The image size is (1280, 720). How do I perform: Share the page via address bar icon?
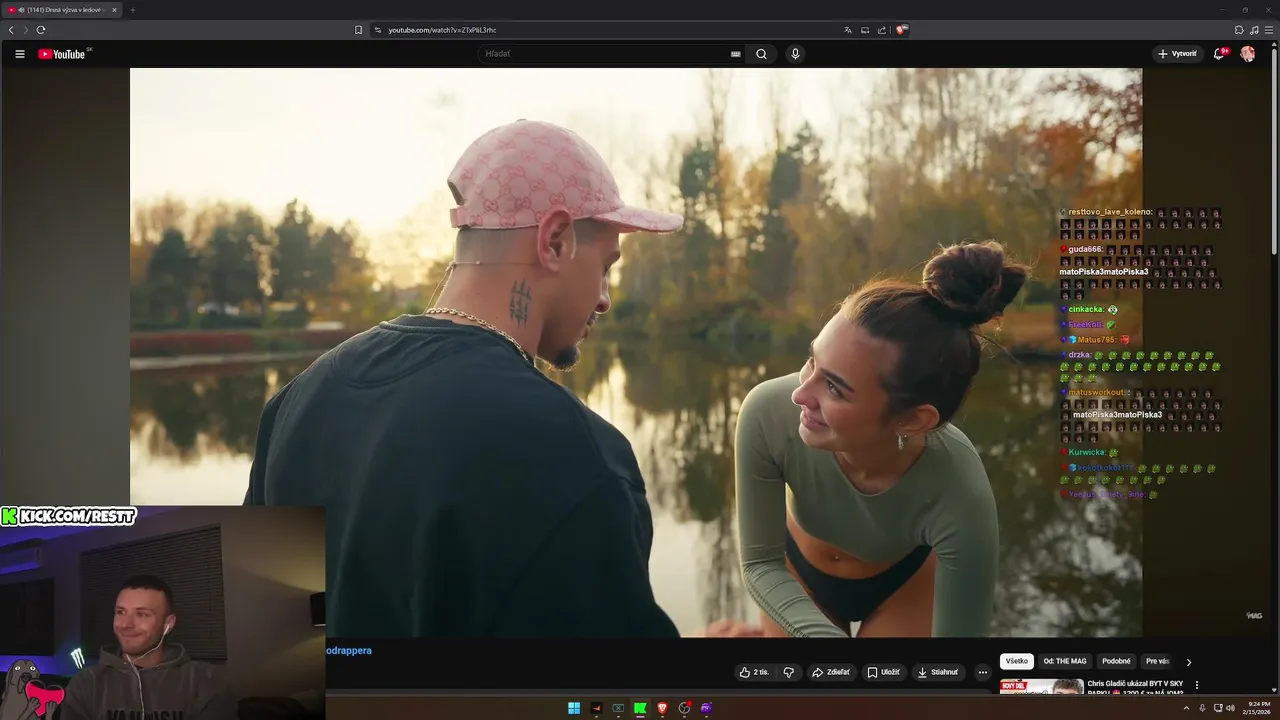pos(882,30)
